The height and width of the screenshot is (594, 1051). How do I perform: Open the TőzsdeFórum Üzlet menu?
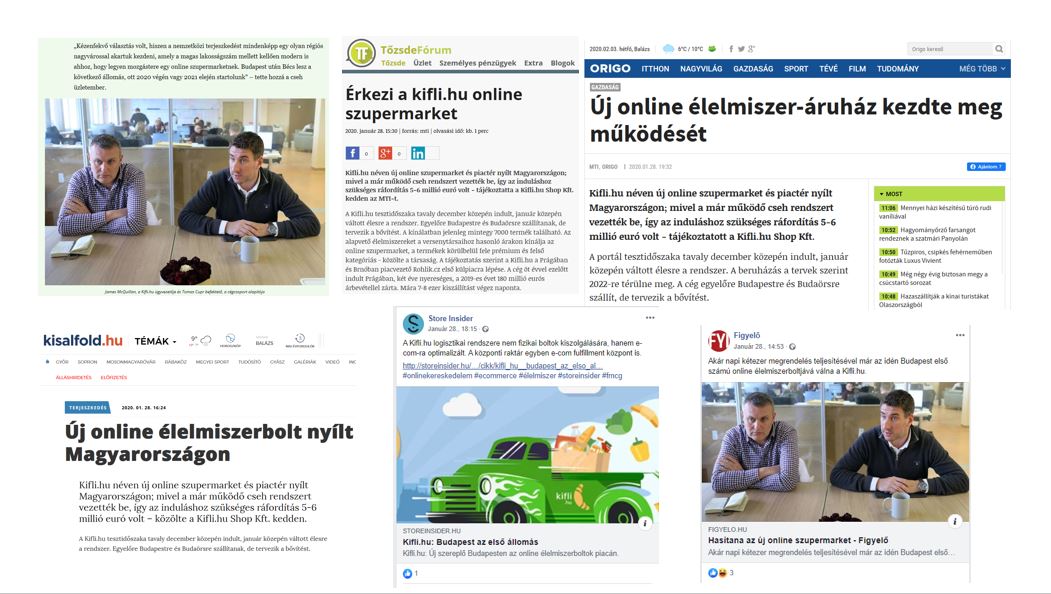pyautogui.click(x=422, y=63)
